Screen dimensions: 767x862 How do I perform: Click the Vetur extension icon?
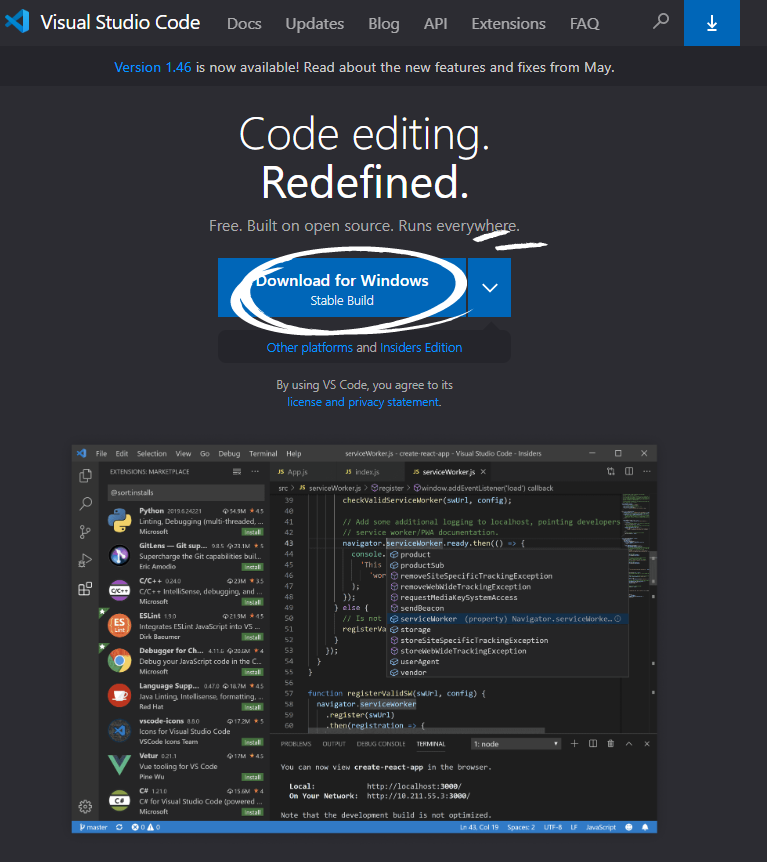pyautogui.click(x=119, y=765)
